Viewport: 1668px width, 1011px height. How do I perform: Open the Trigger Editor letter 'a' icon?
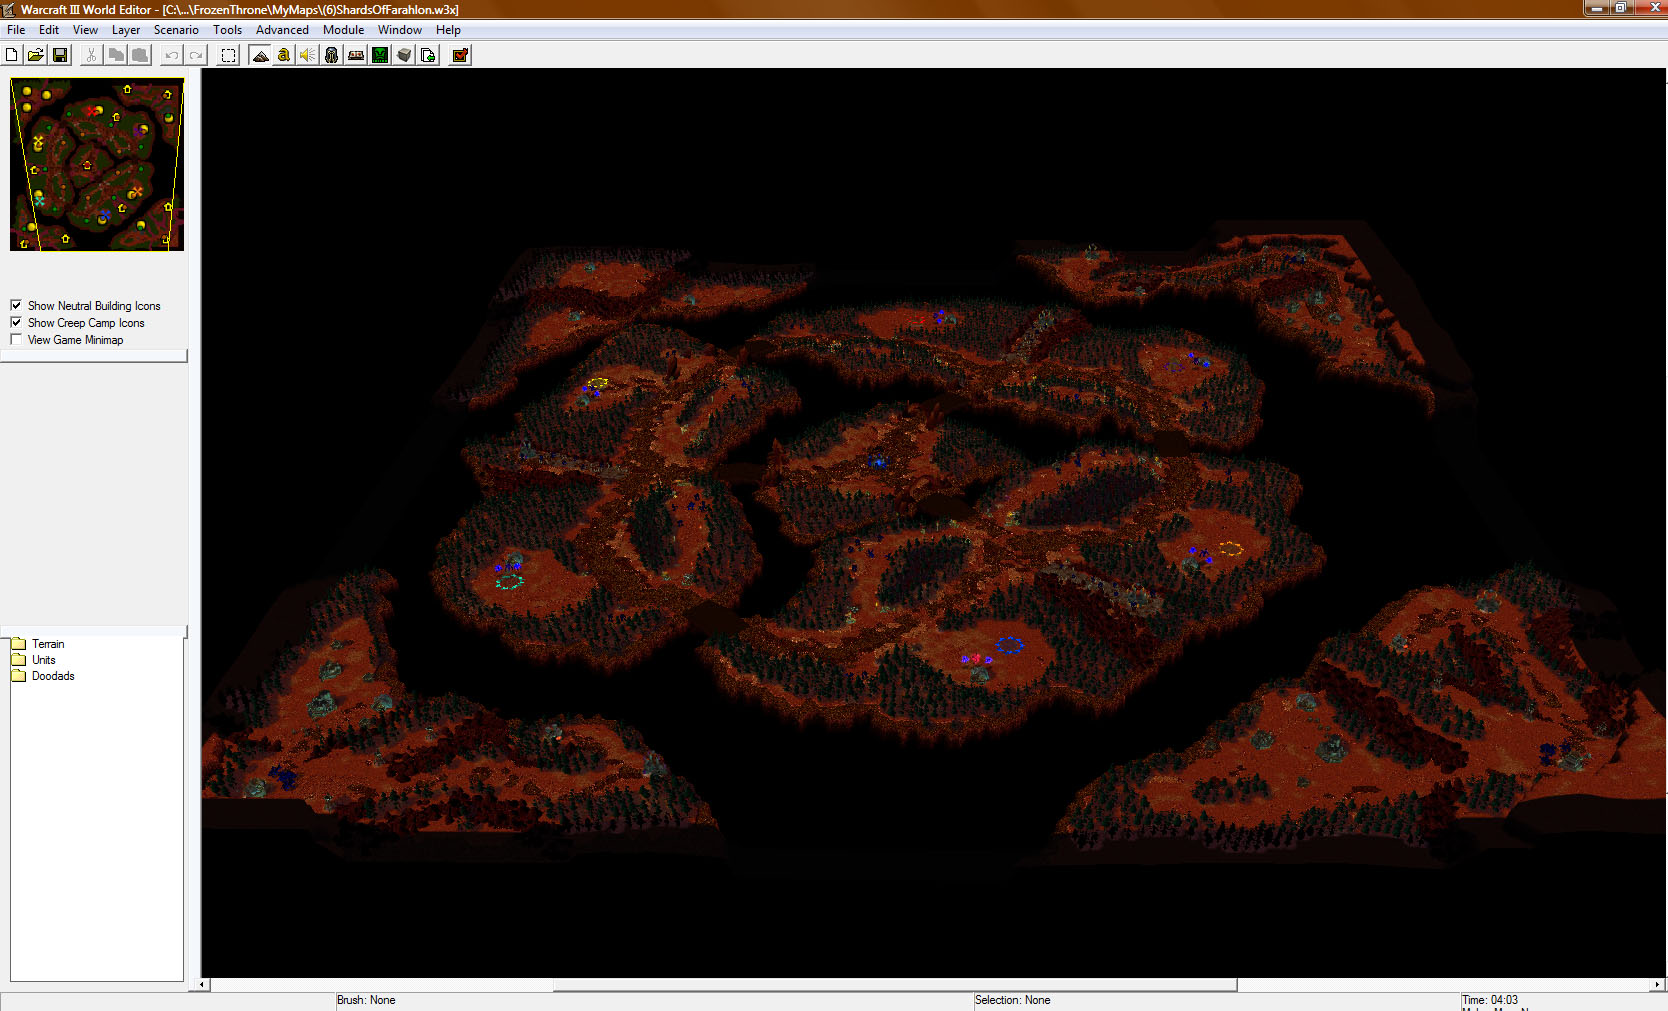click(284, 55)
